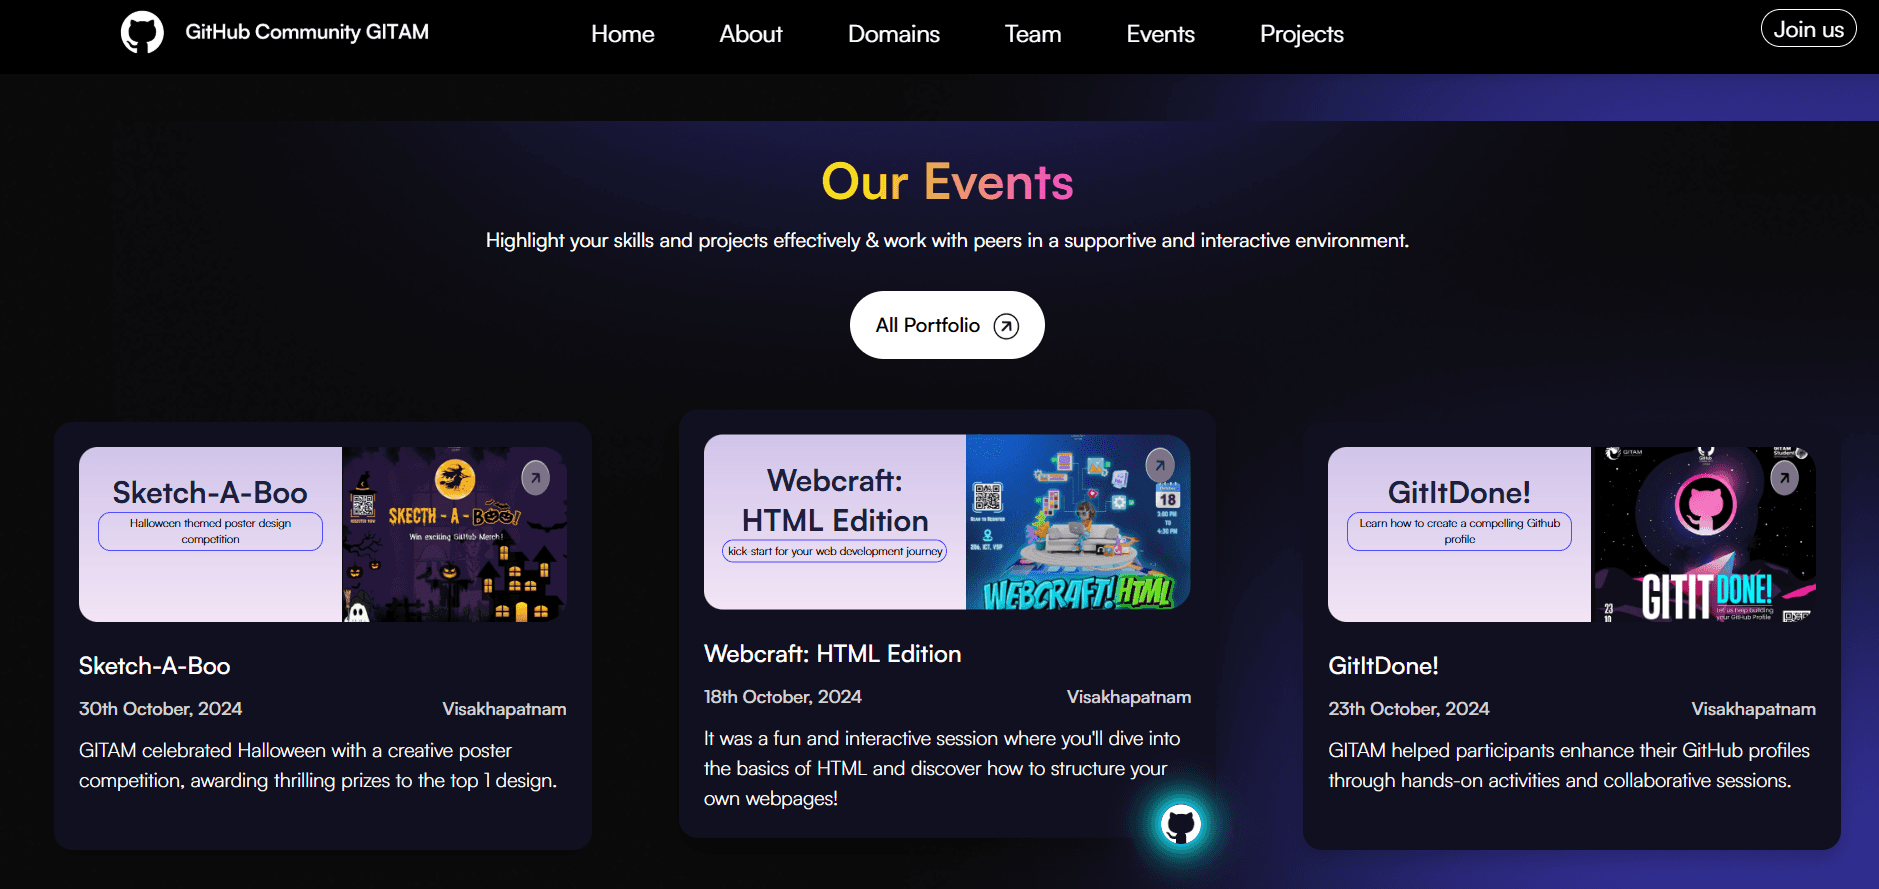Open Webcraft: HTML Edition event title link
Image resolution: width=1879 pixels, height=889 pixels.
pyautogui.click(x=833, y=654)
